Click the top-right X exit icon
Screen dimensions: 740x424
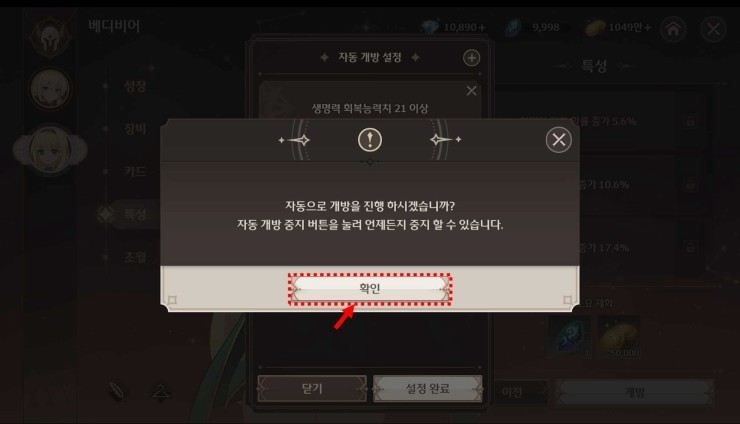point(713,29)
